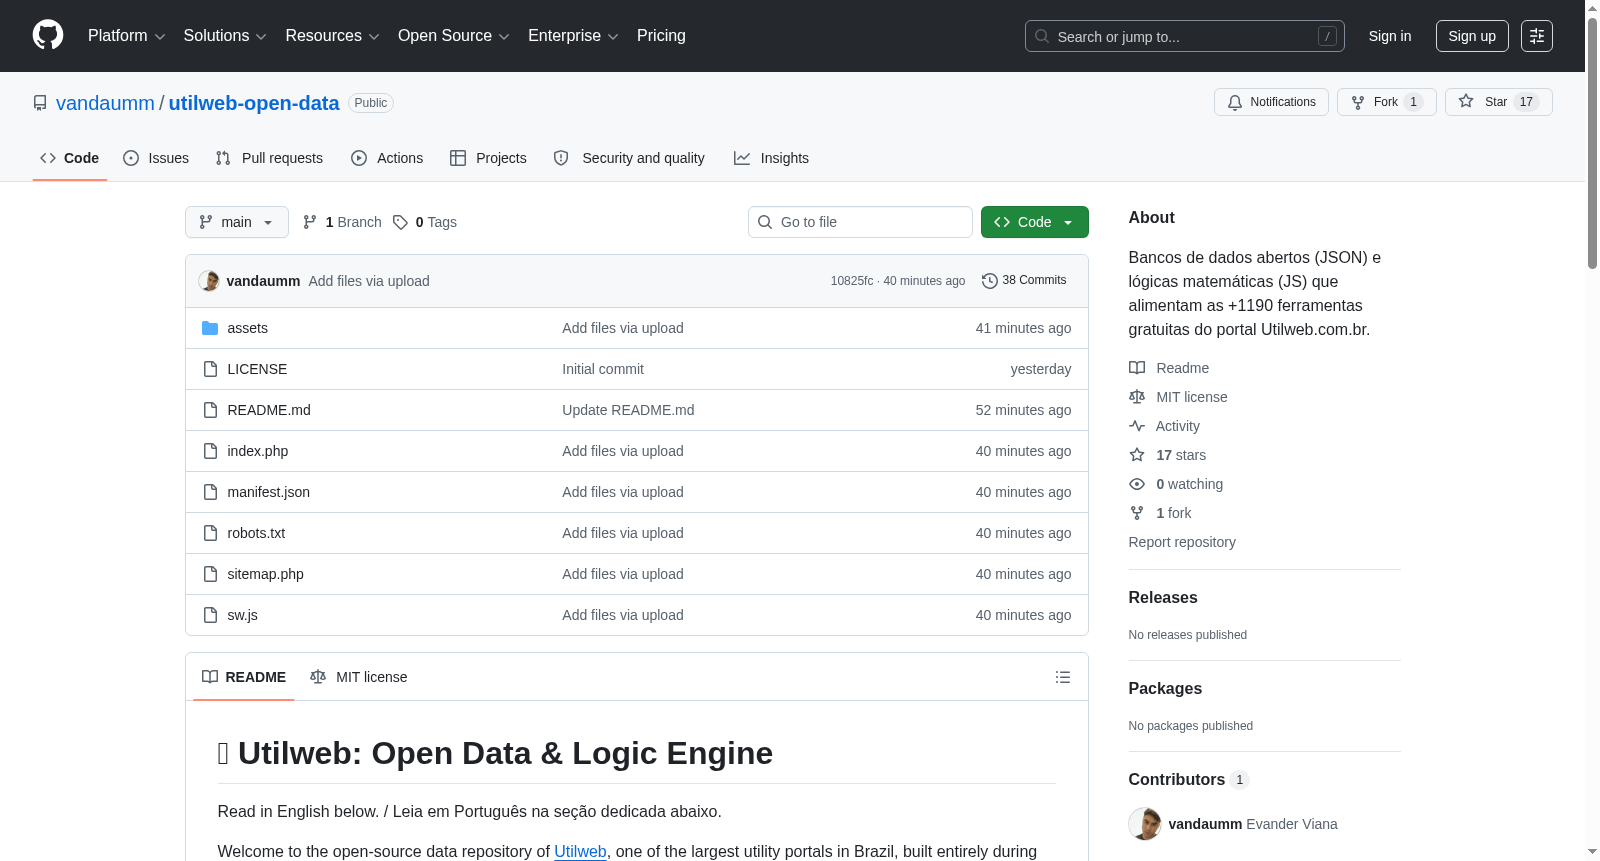Image resolution: width=1600 pixels, height=861 pixels.
Task: Click contributor vandaumm avatar photo
Action: point(1145,824)
